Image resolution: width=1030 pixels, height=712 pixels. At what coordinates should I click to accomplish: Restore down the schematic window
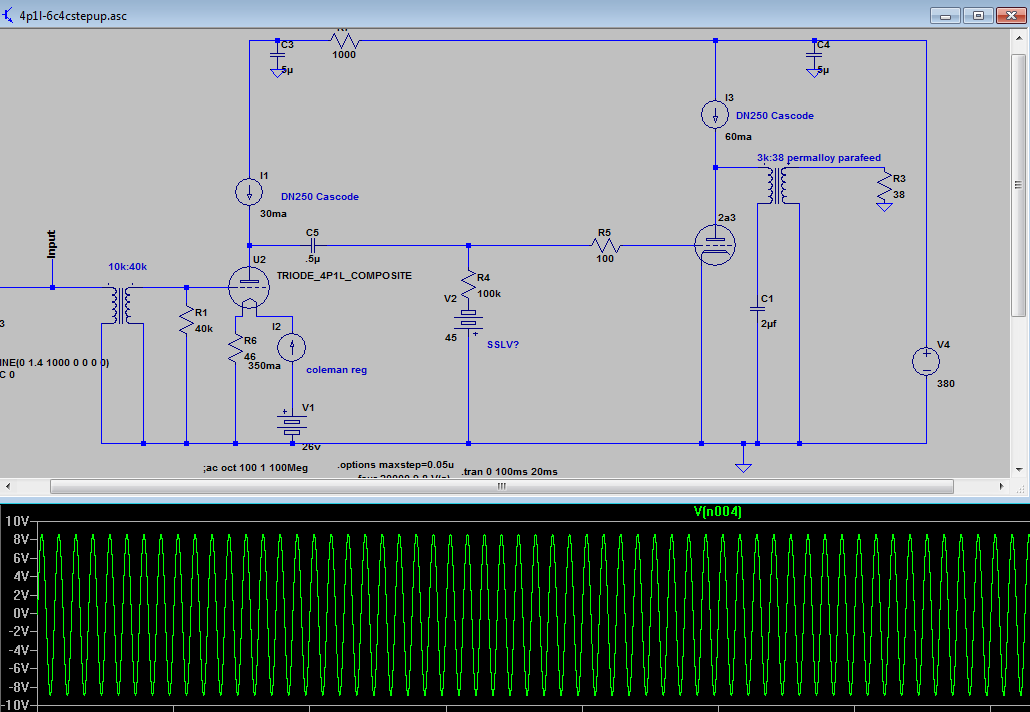point(978,16)
